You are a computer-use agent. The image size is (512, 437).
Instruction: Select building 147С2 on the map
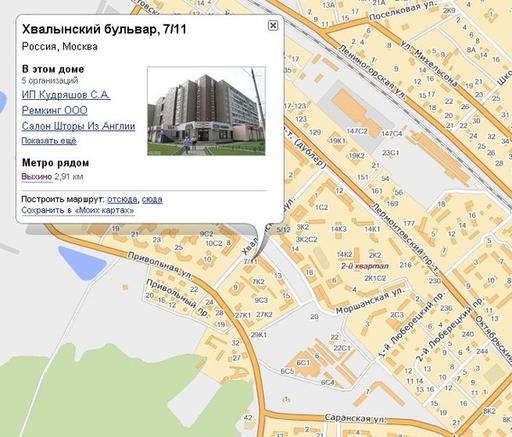pyautogui.click(x=357, y=131)
